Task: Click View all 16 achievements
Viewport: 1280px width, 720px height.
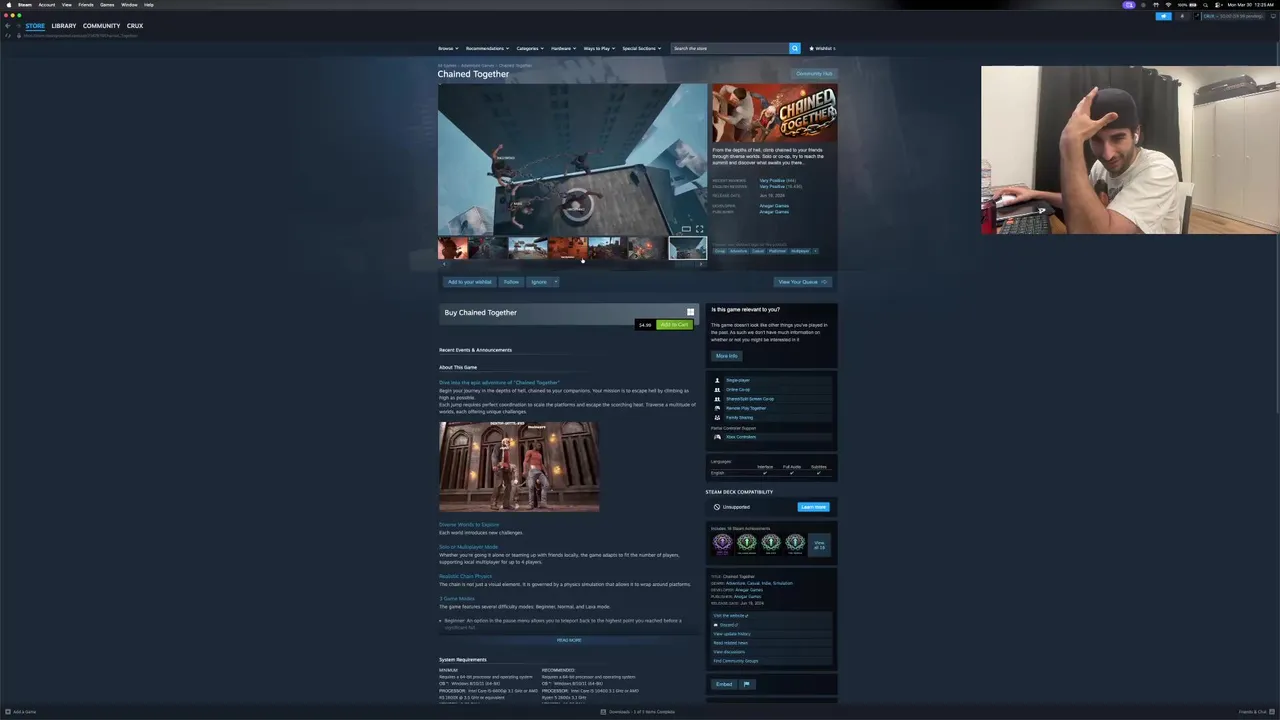Action: [819, 545]
